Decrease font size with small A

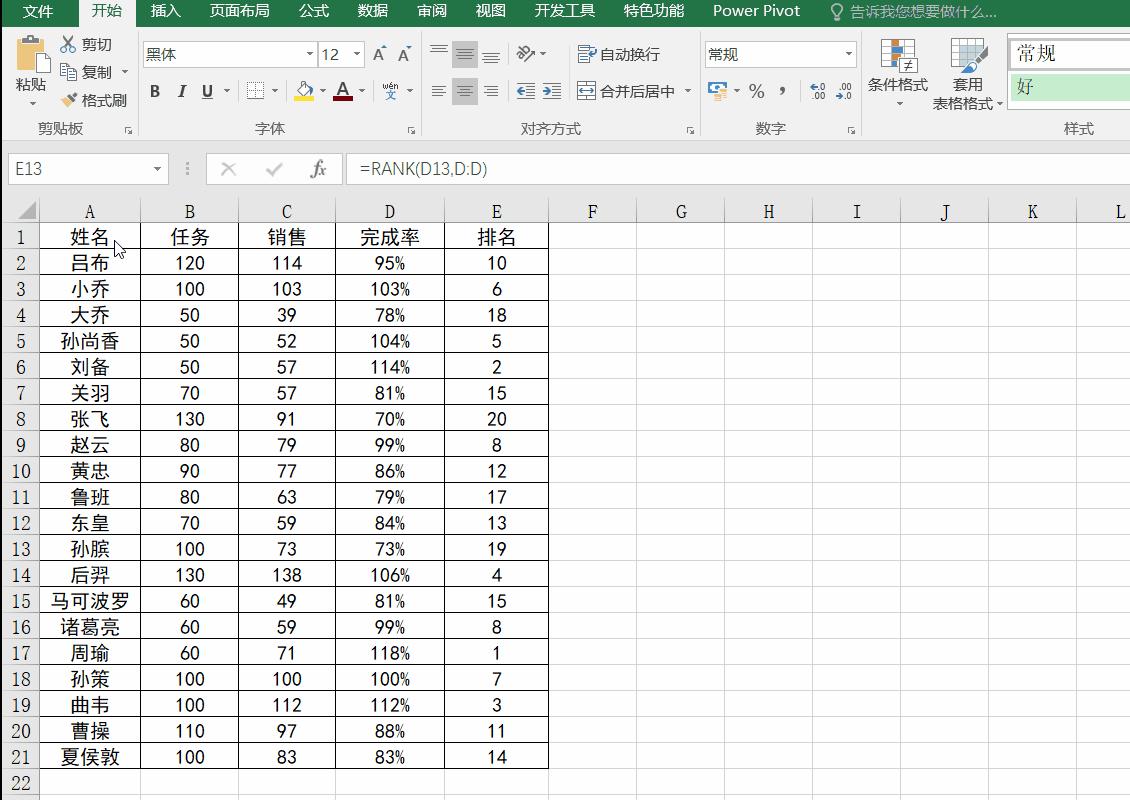click(404, 55)
